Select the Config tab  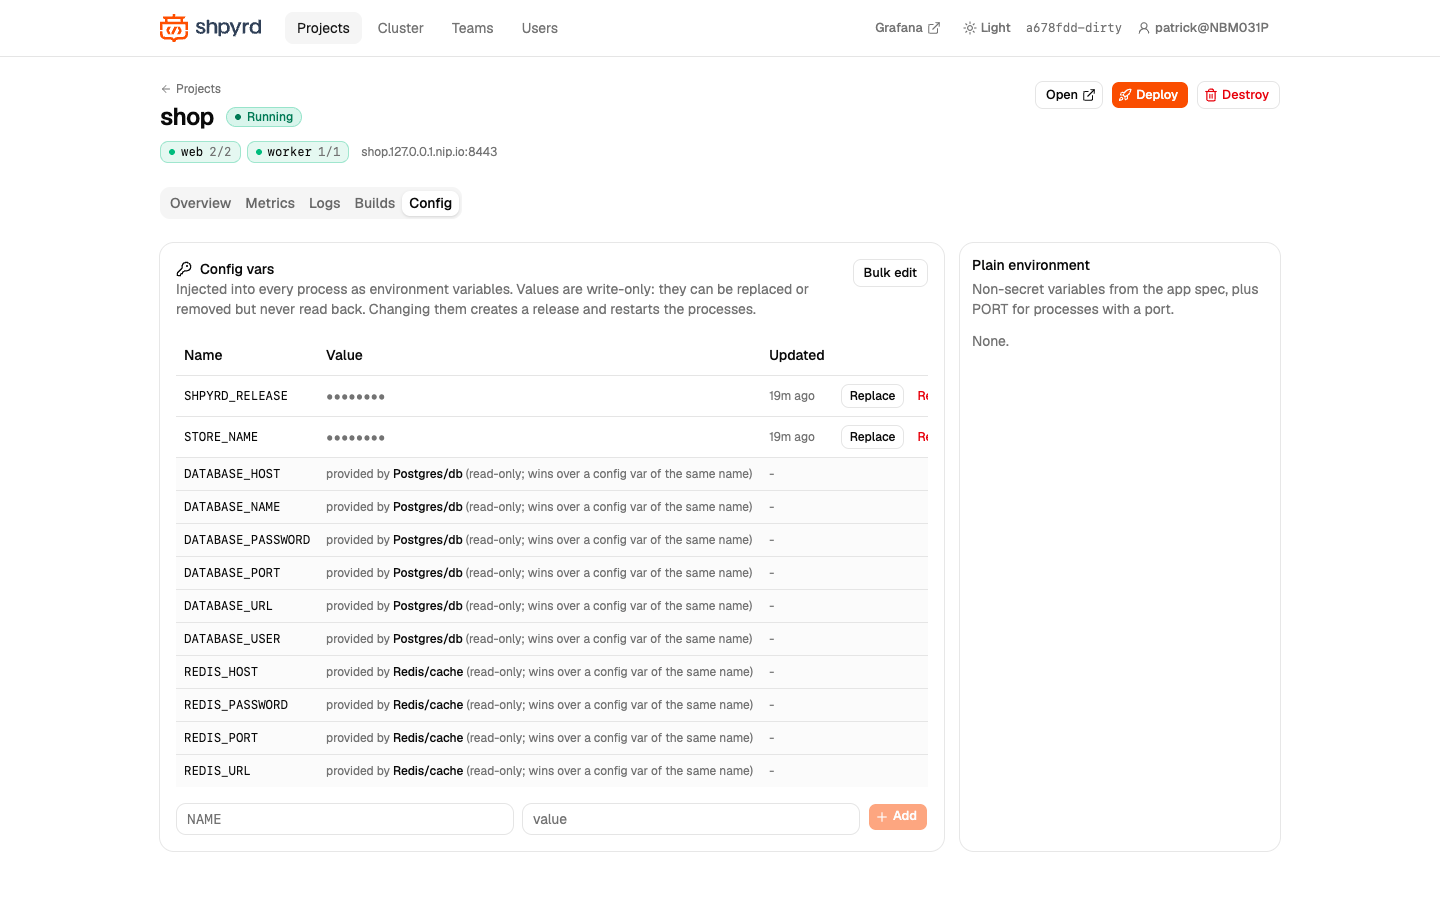click(431, 203)
